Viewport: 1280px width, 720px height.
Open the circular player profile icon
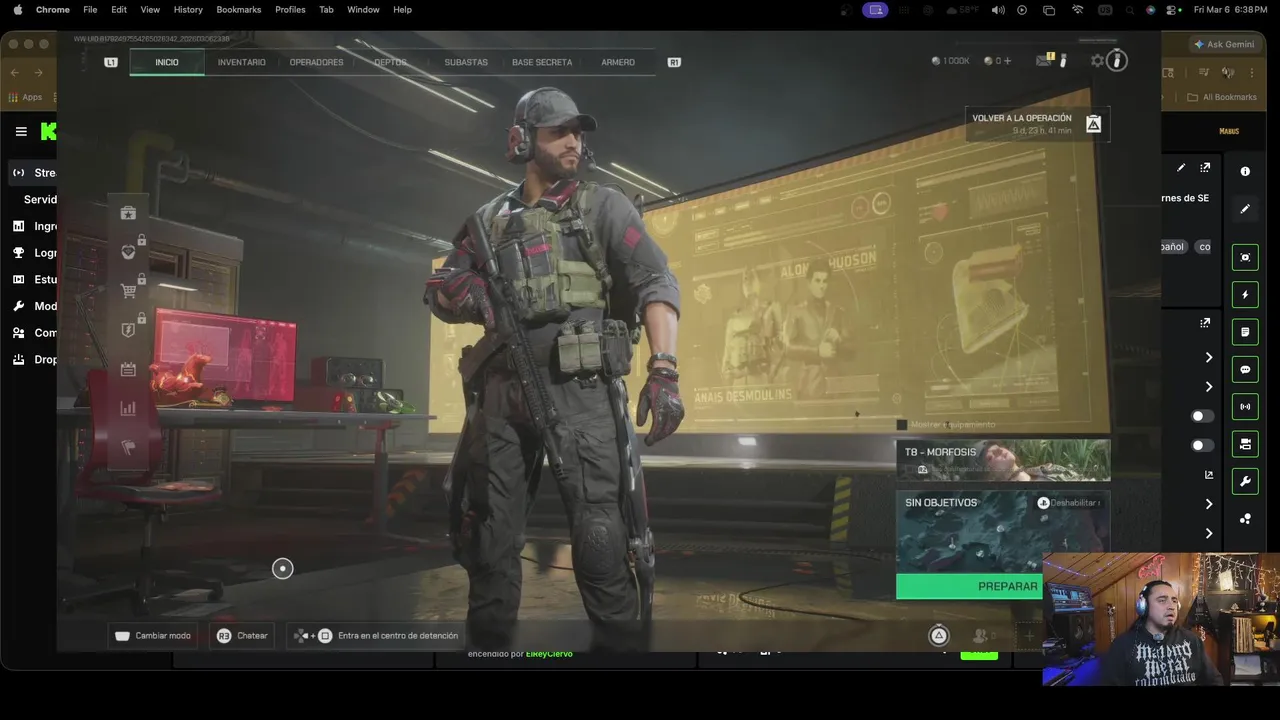(1117, 61)
